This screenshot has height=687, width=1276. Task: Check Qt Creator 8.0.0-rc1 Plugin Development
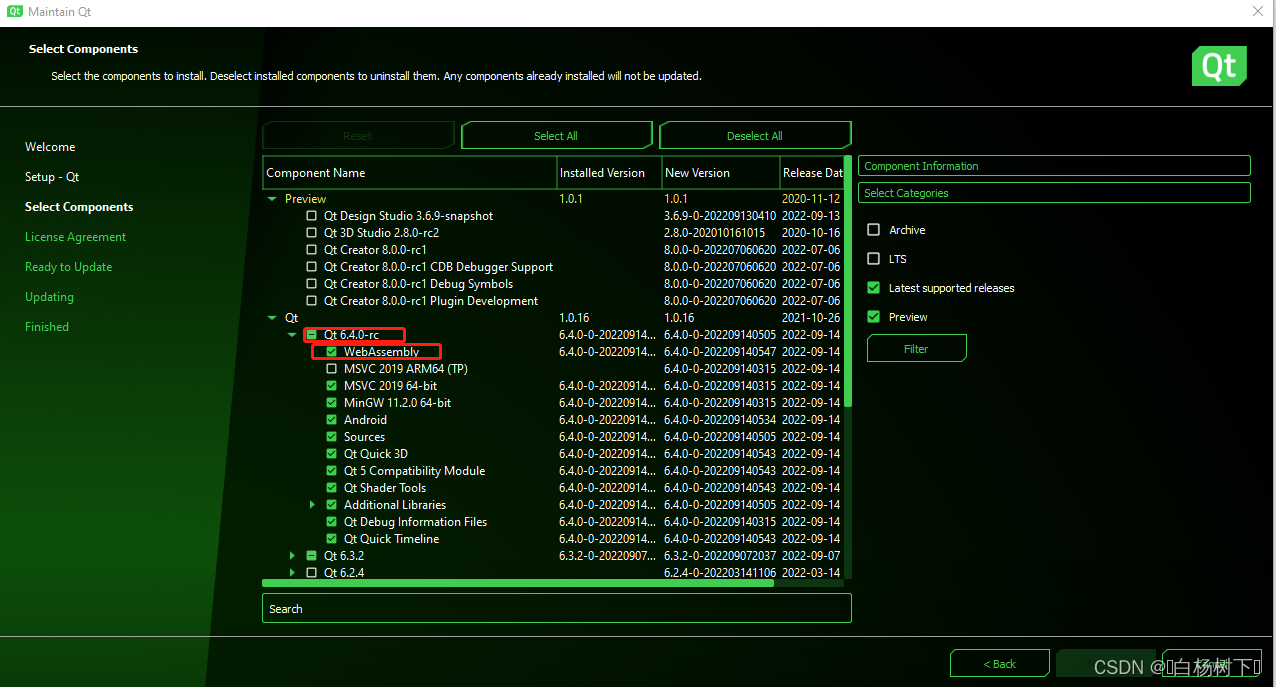[x=312, y=301]
